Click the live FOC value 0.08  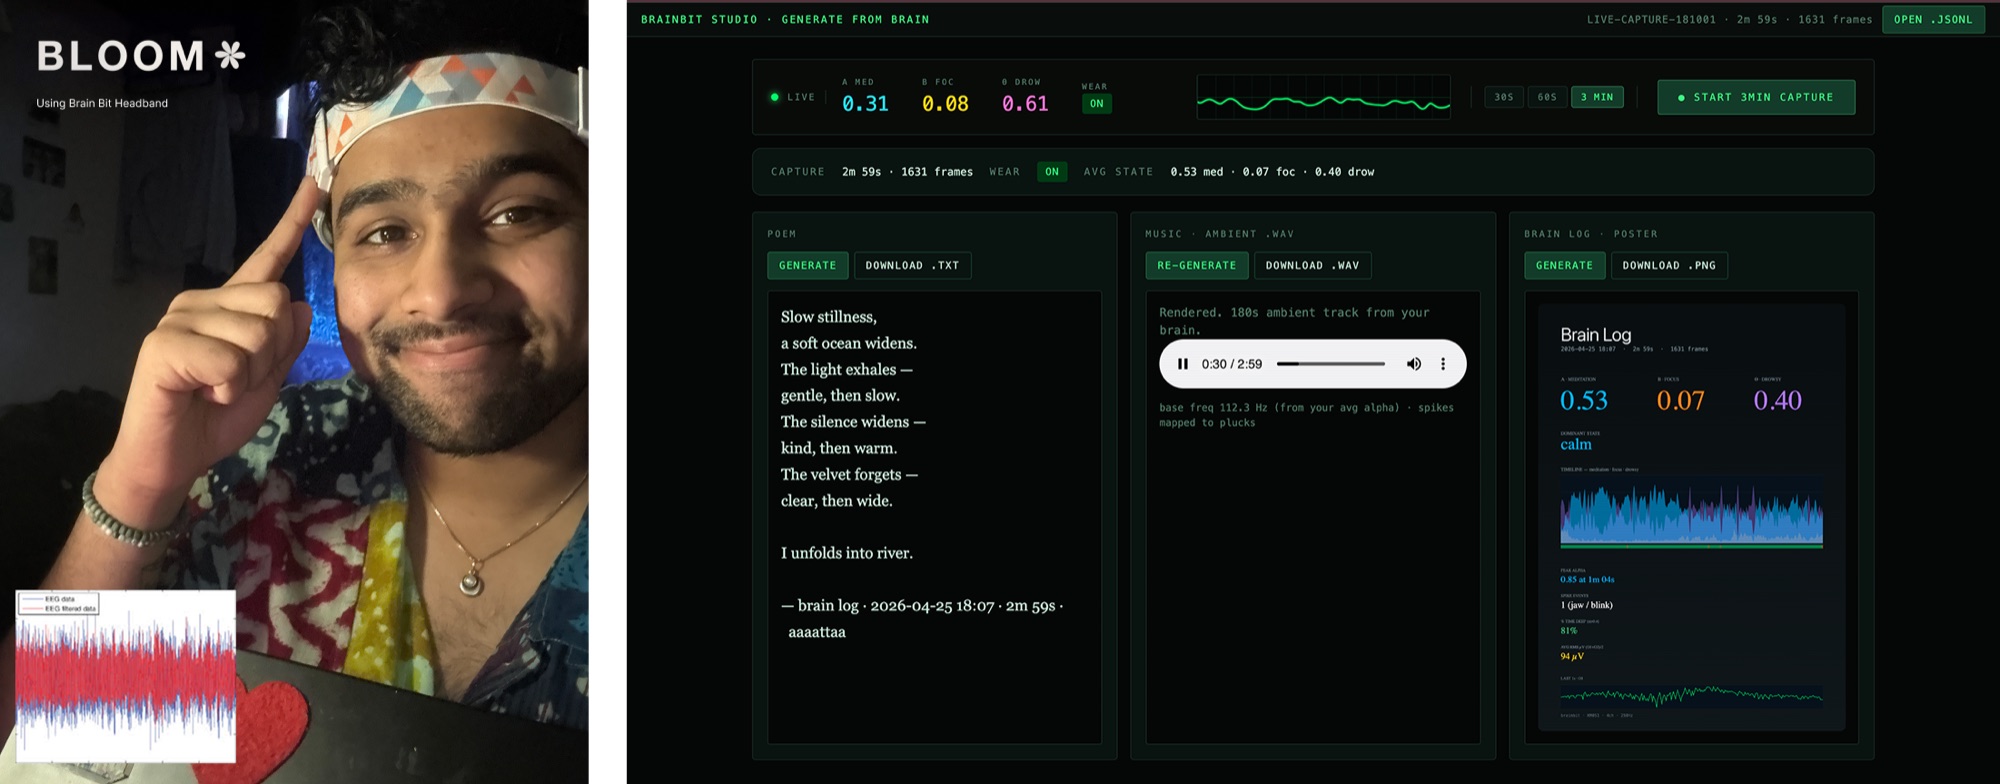pyautogui.click(x=945, y=104)
